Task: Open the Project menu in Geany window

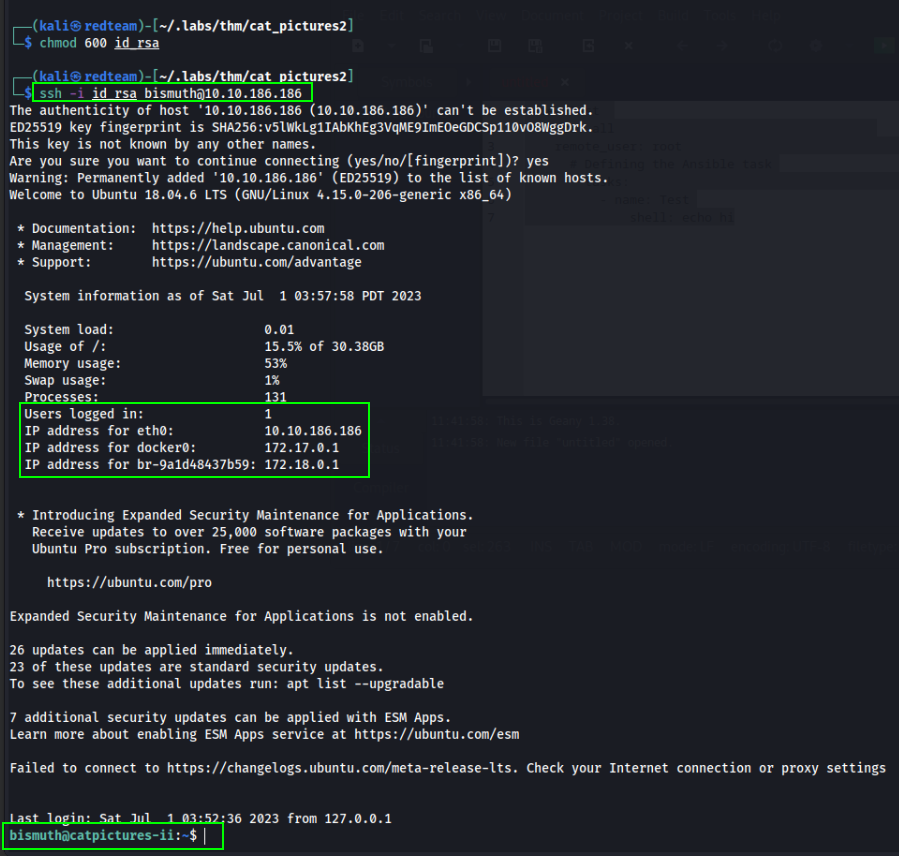Action: [621, 15]
